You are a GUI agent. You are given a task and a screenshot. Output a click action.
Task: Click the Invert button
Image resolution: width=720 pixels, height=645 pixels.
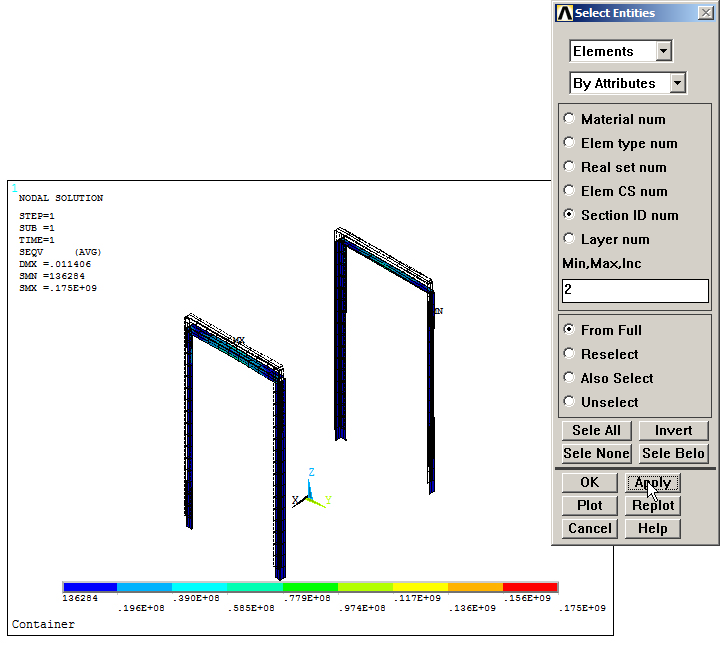(x=673, y=430)
